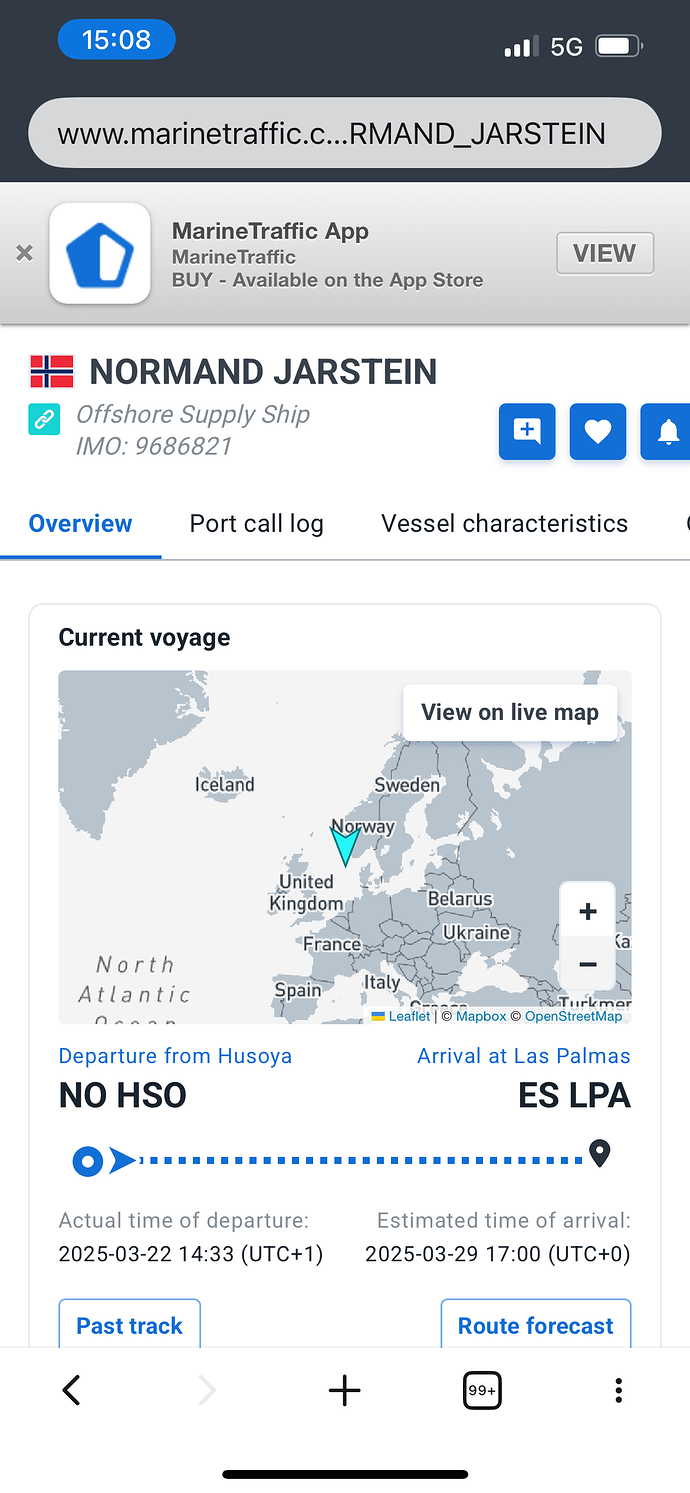Add vessel to favorites with heart icon
The width and height of the screenshot is (690, 1493).
coord(597,432)
